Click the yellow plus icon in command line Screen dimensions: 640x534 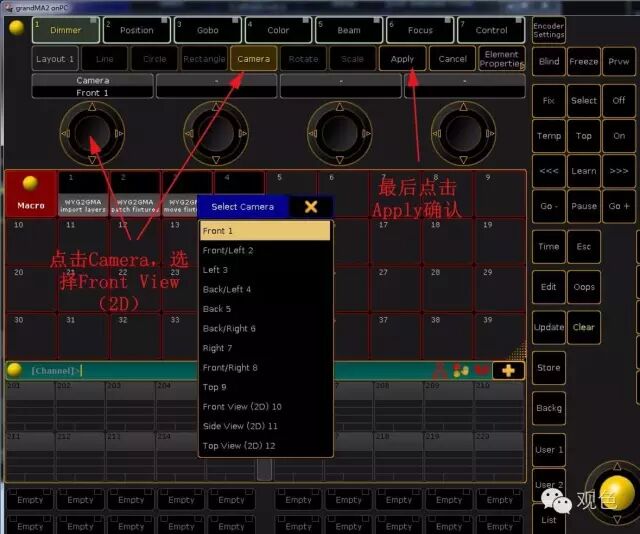[508, 371]
